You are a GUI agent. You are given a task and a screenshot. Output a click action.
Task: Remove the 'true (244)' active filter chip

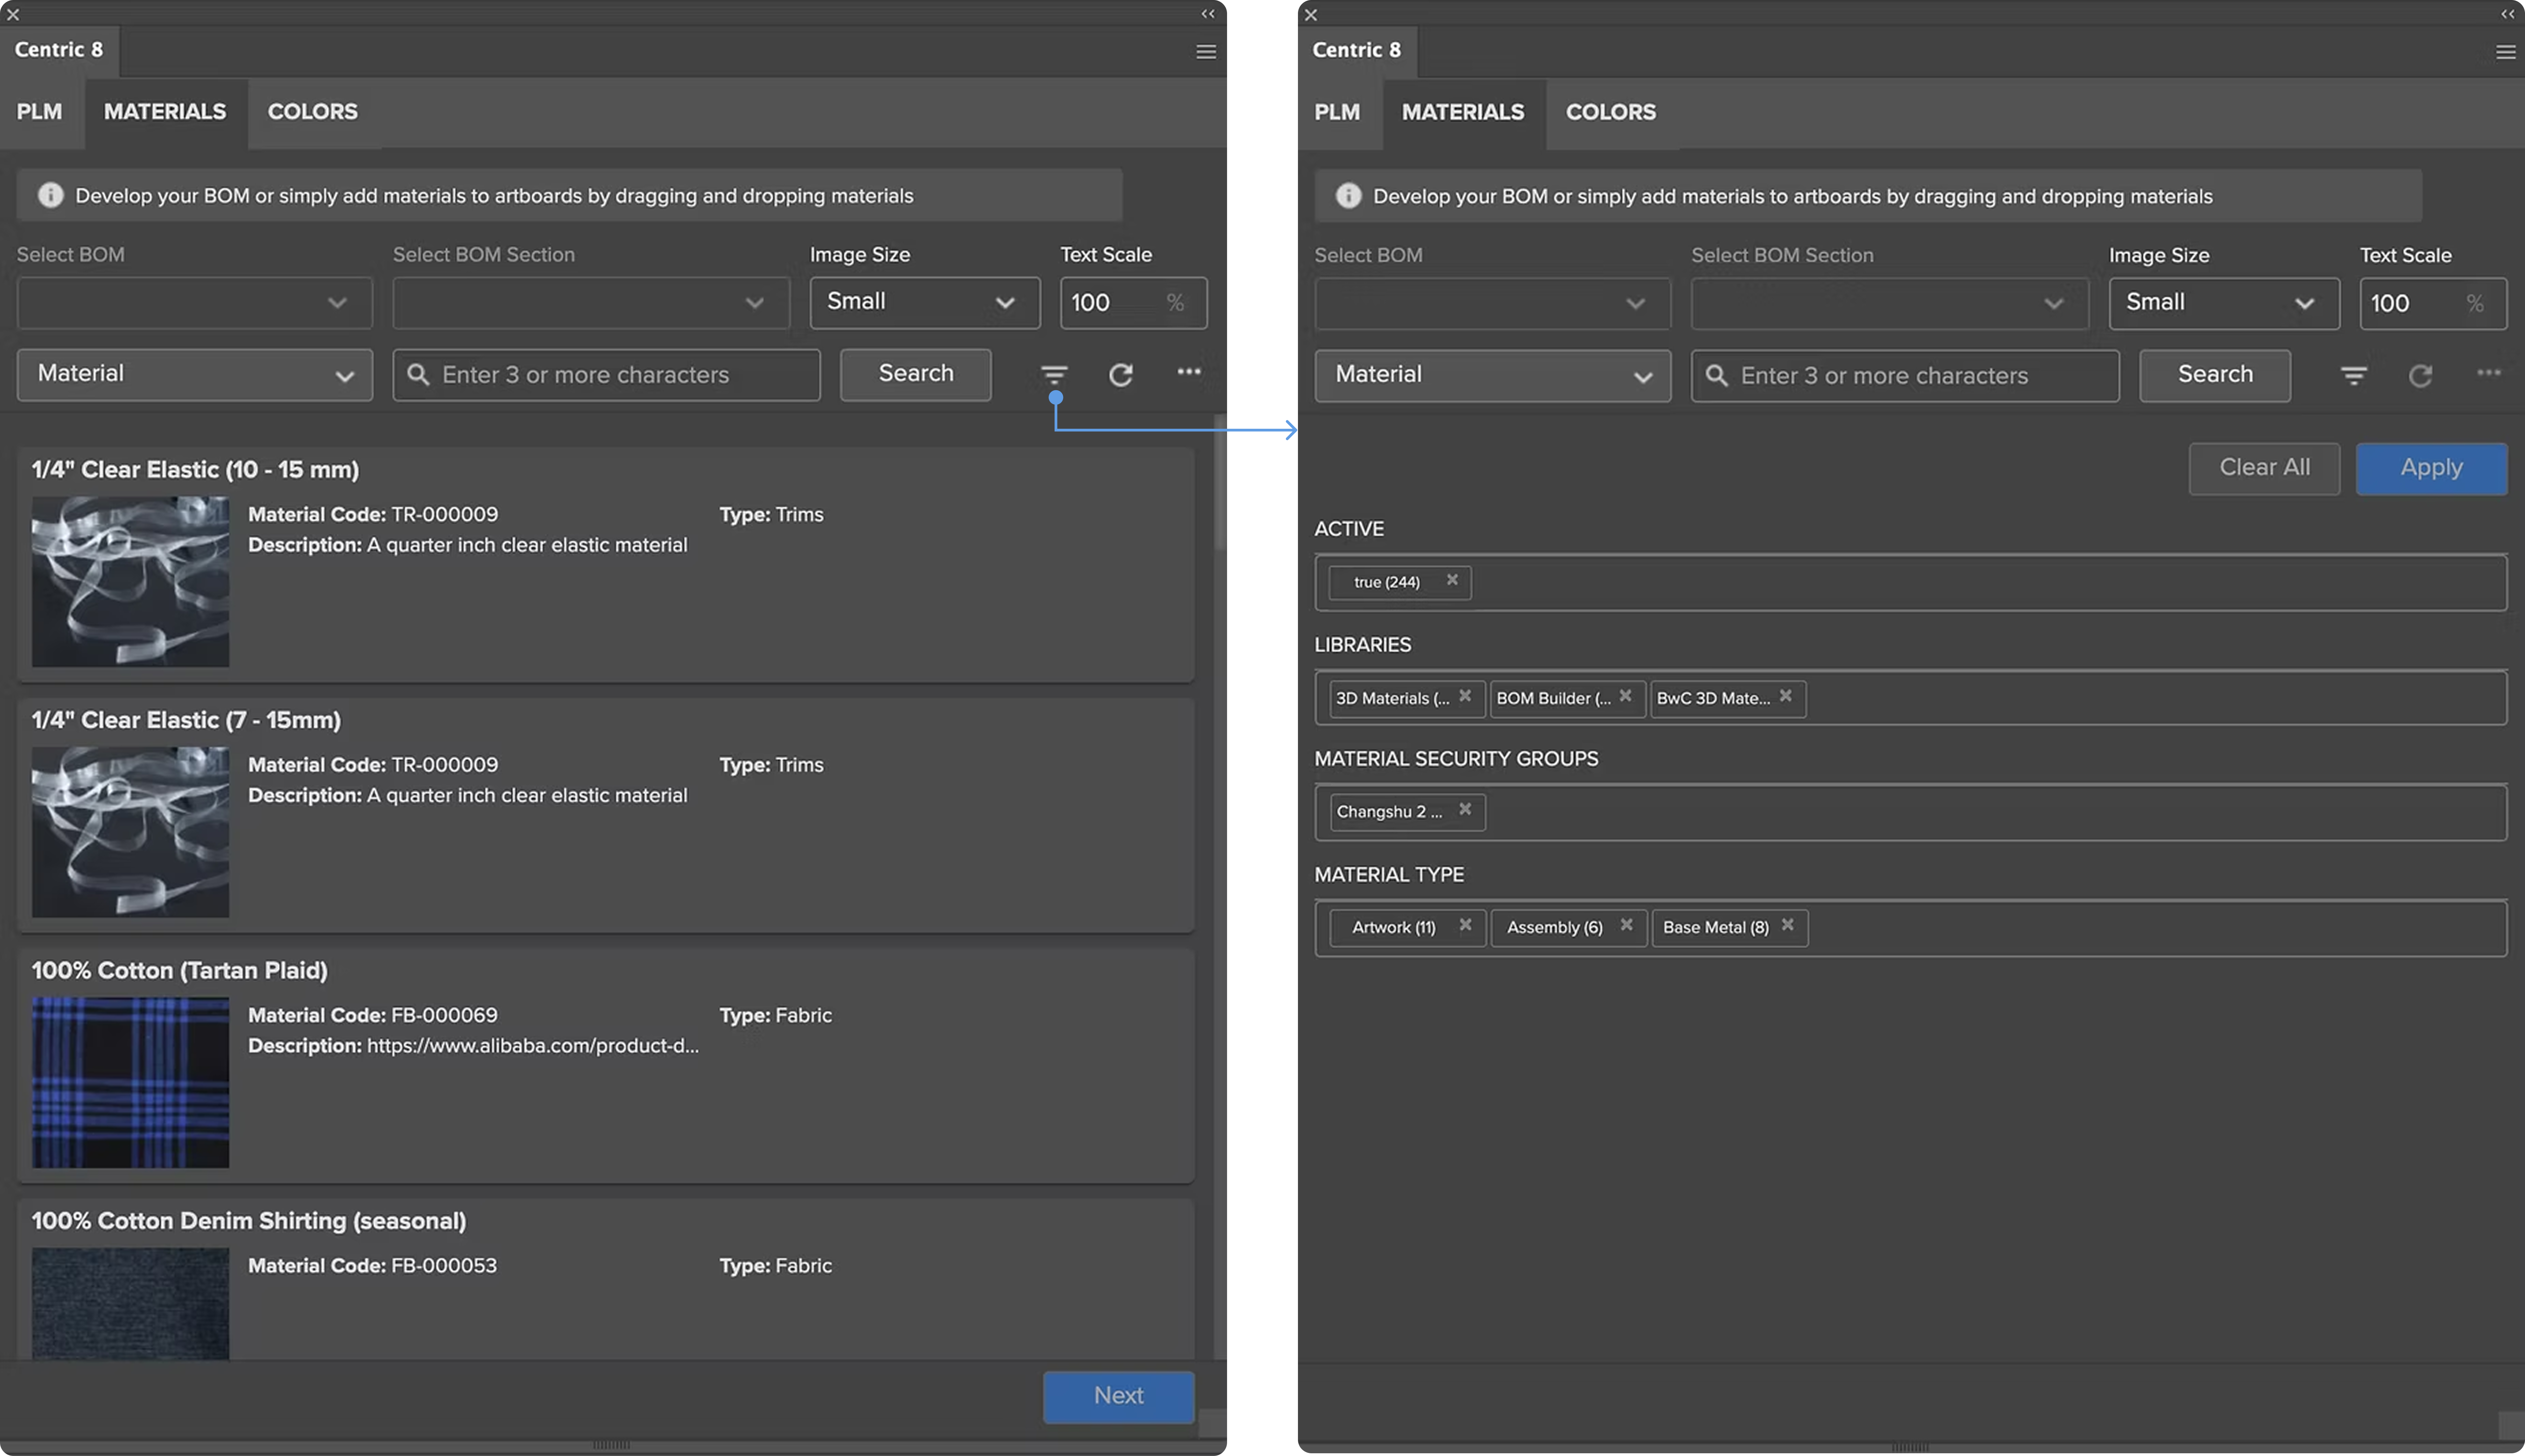click(1452, 580)
